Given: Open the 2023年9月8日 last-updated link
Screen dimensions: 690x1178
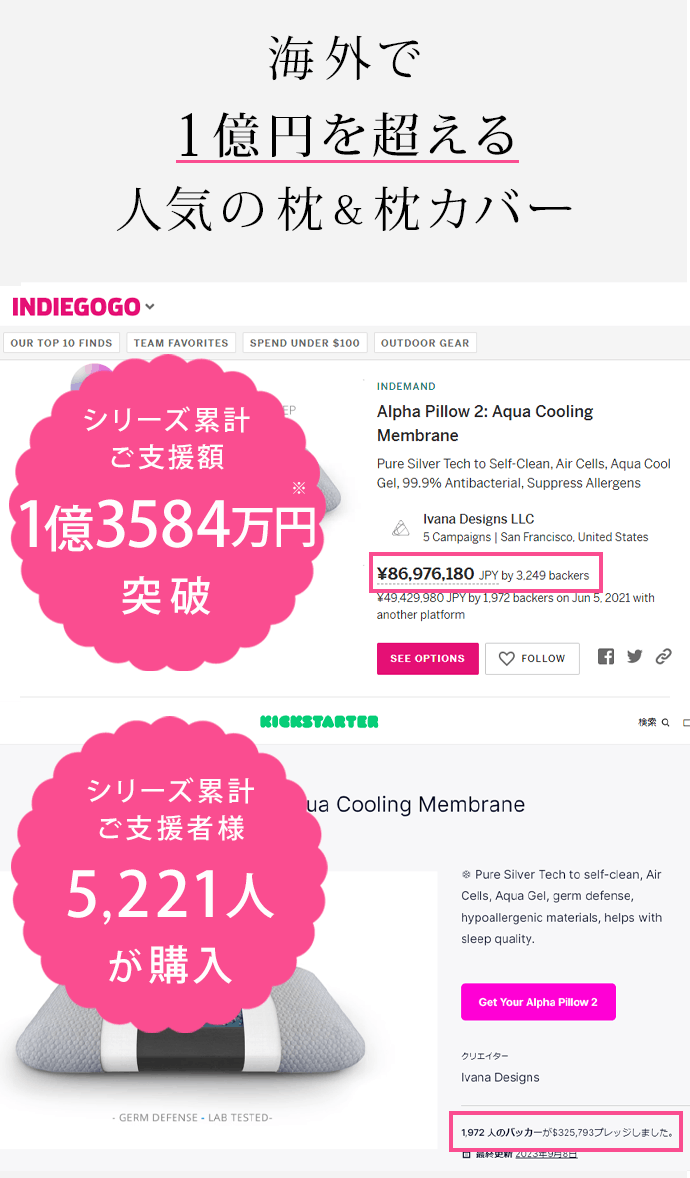Looking at the screenshot, I should click(547, 1153).
